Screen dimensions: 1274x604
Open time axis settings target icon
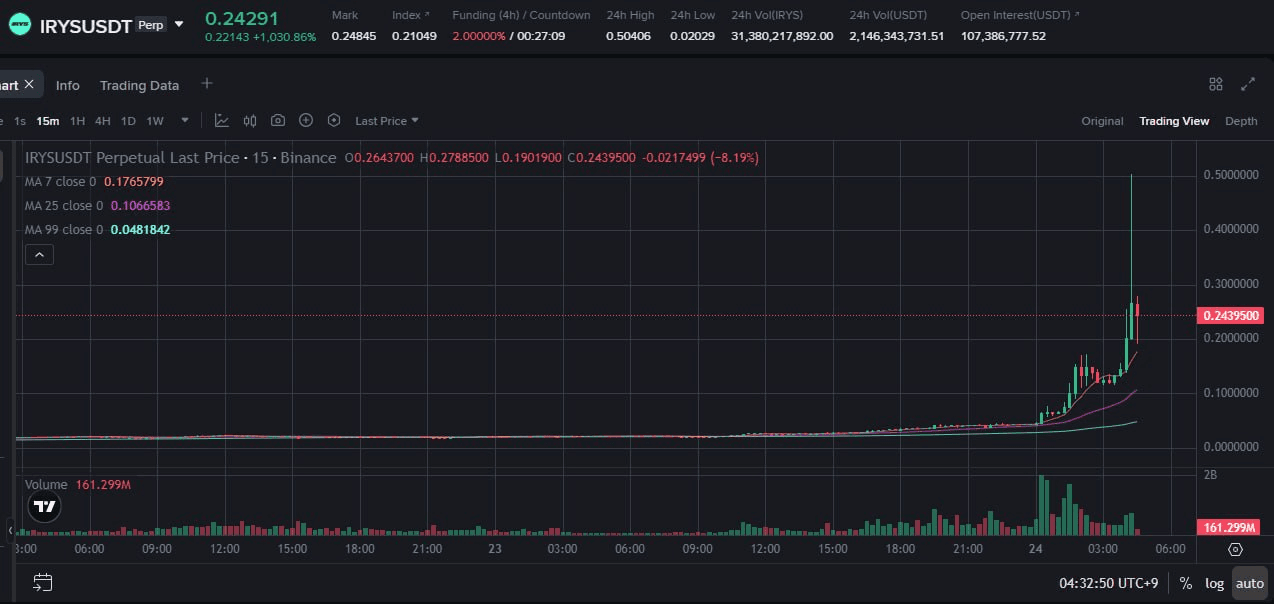click(x=1235, y=549)
